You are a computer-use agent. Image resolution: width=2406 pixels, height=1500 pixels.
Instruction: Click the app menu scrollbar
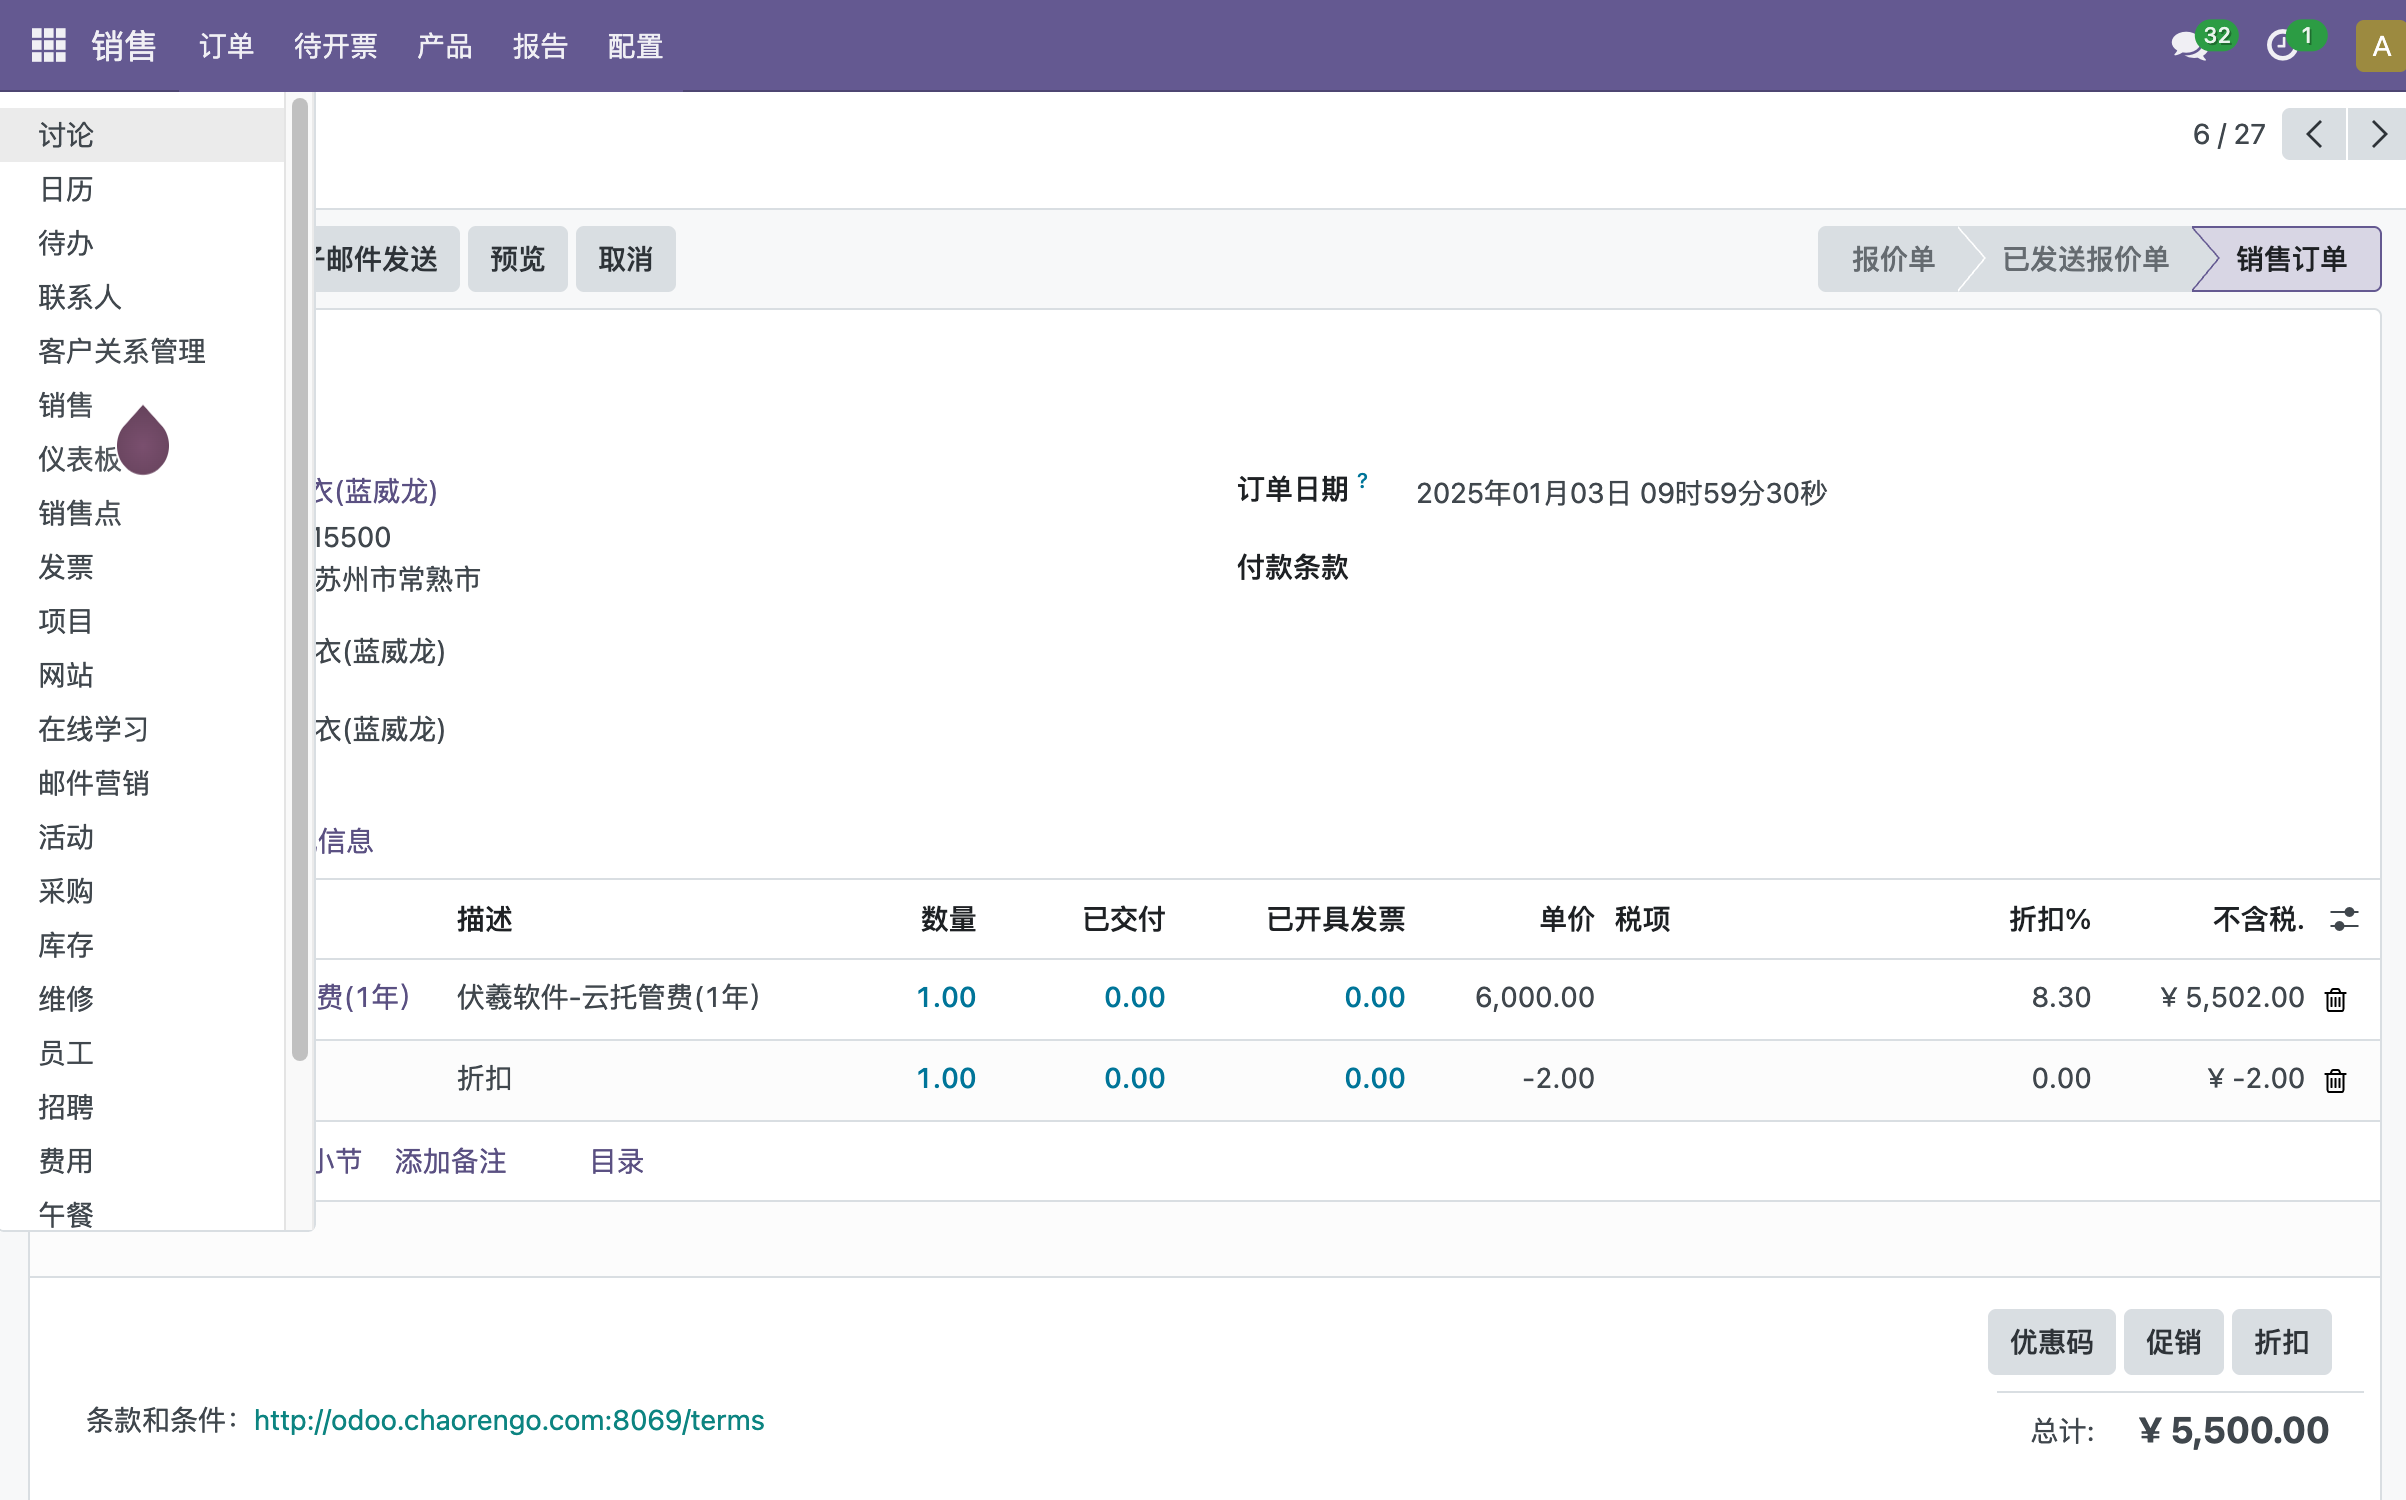point(299,580)
